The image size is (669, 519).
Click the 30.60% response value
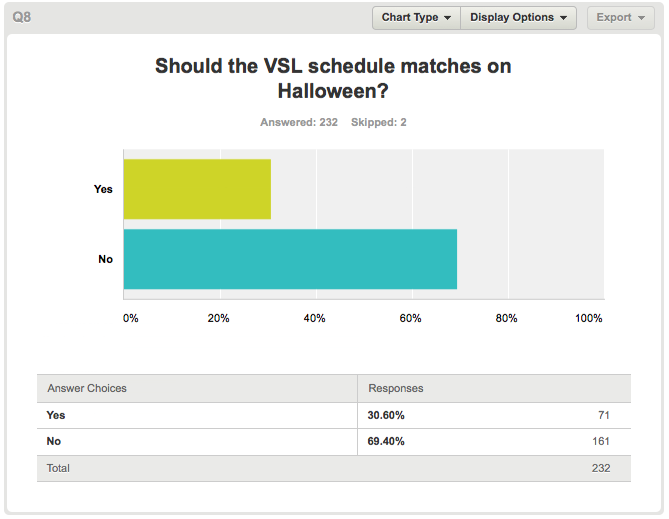coord(386,415)
